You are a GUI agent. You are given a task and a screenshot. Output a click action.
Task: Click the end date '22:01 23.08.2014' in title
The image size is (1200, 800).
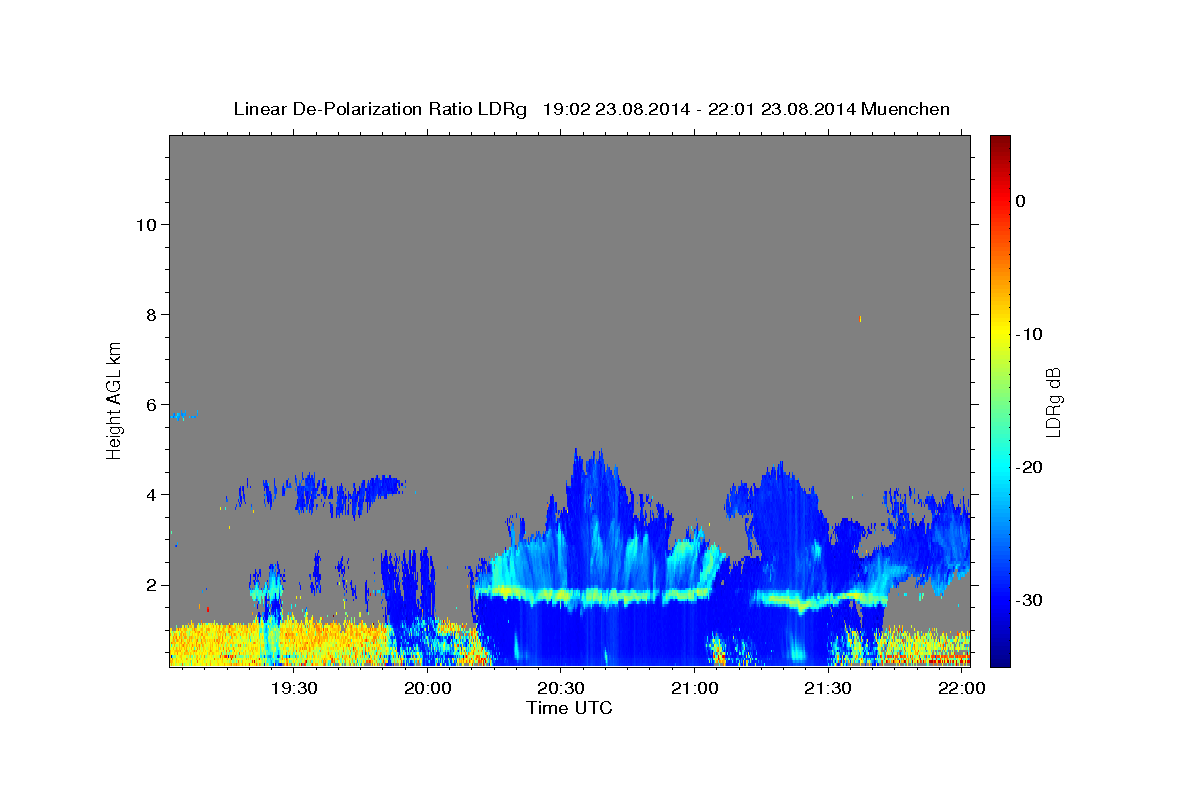781,109
